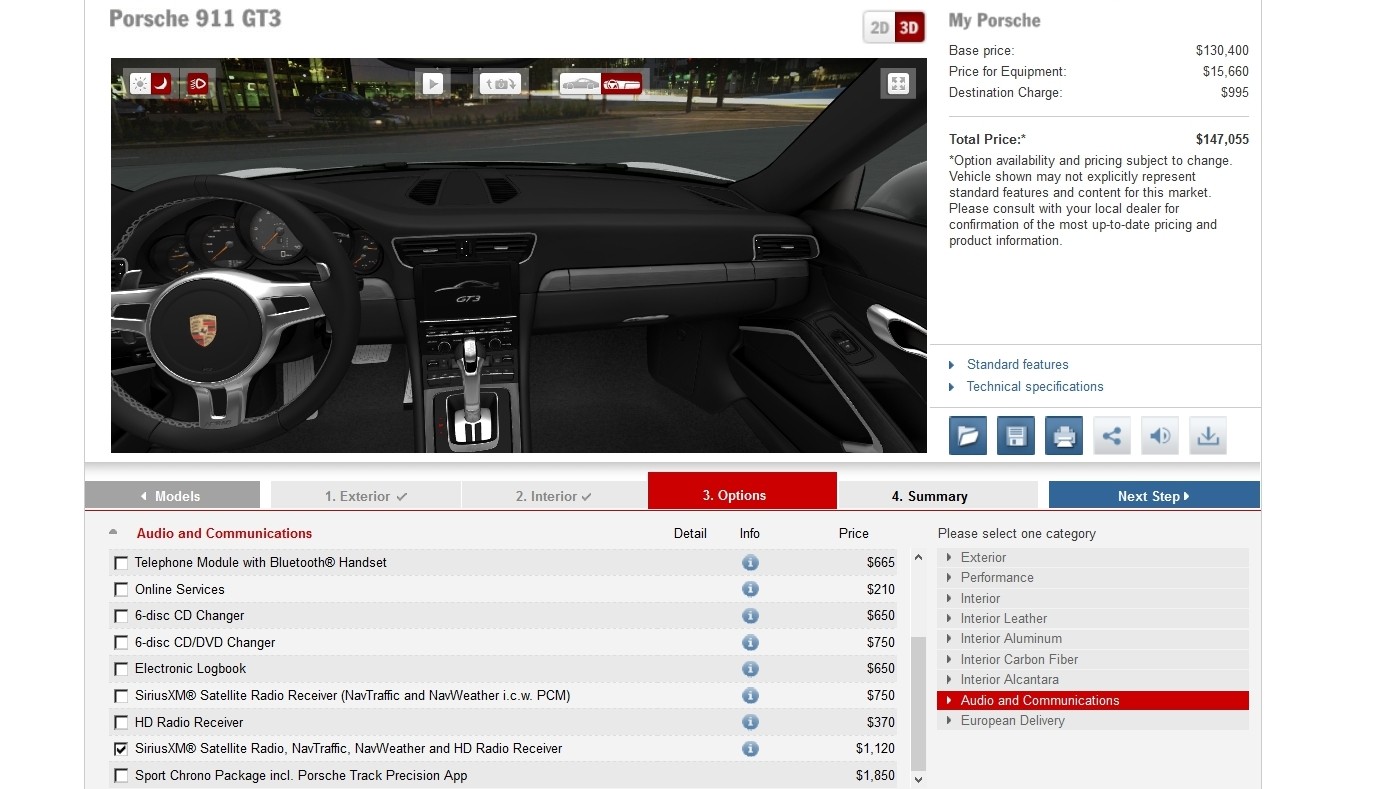
Task: Click the Next Step button
Action: click(1154, 495)
